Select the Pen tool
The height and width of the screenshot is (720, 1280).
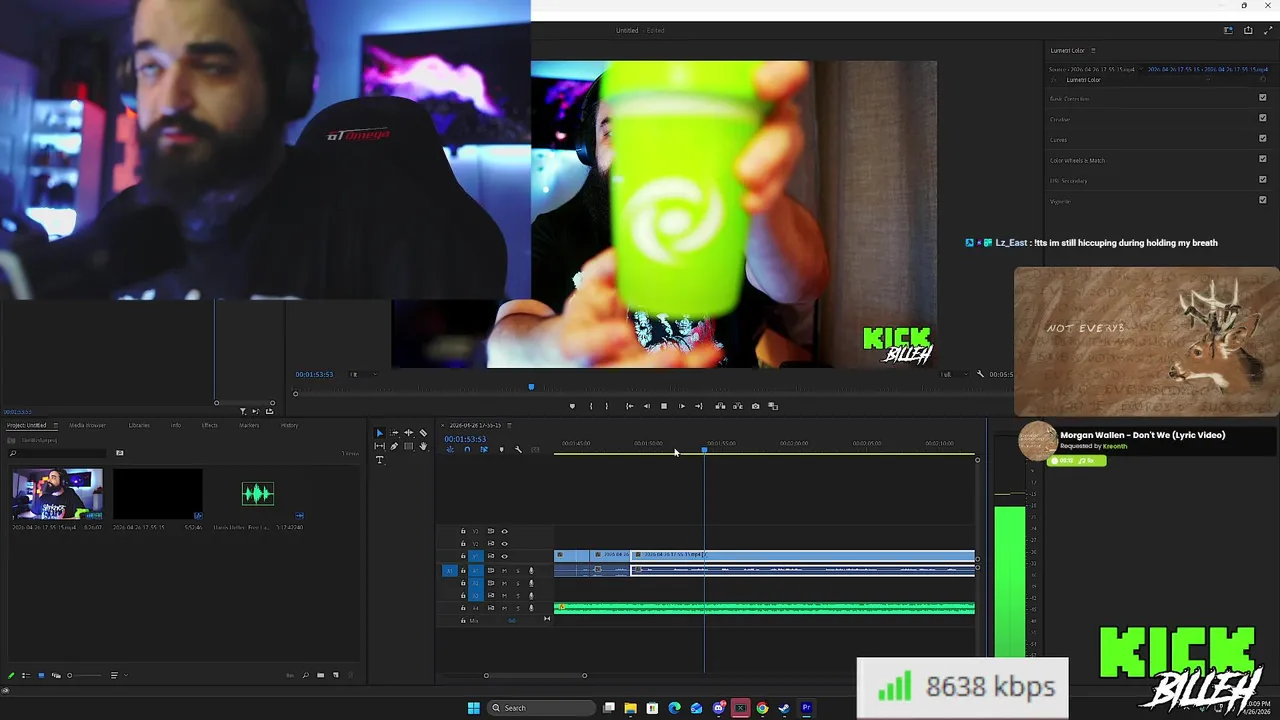(x=394, y=446)
